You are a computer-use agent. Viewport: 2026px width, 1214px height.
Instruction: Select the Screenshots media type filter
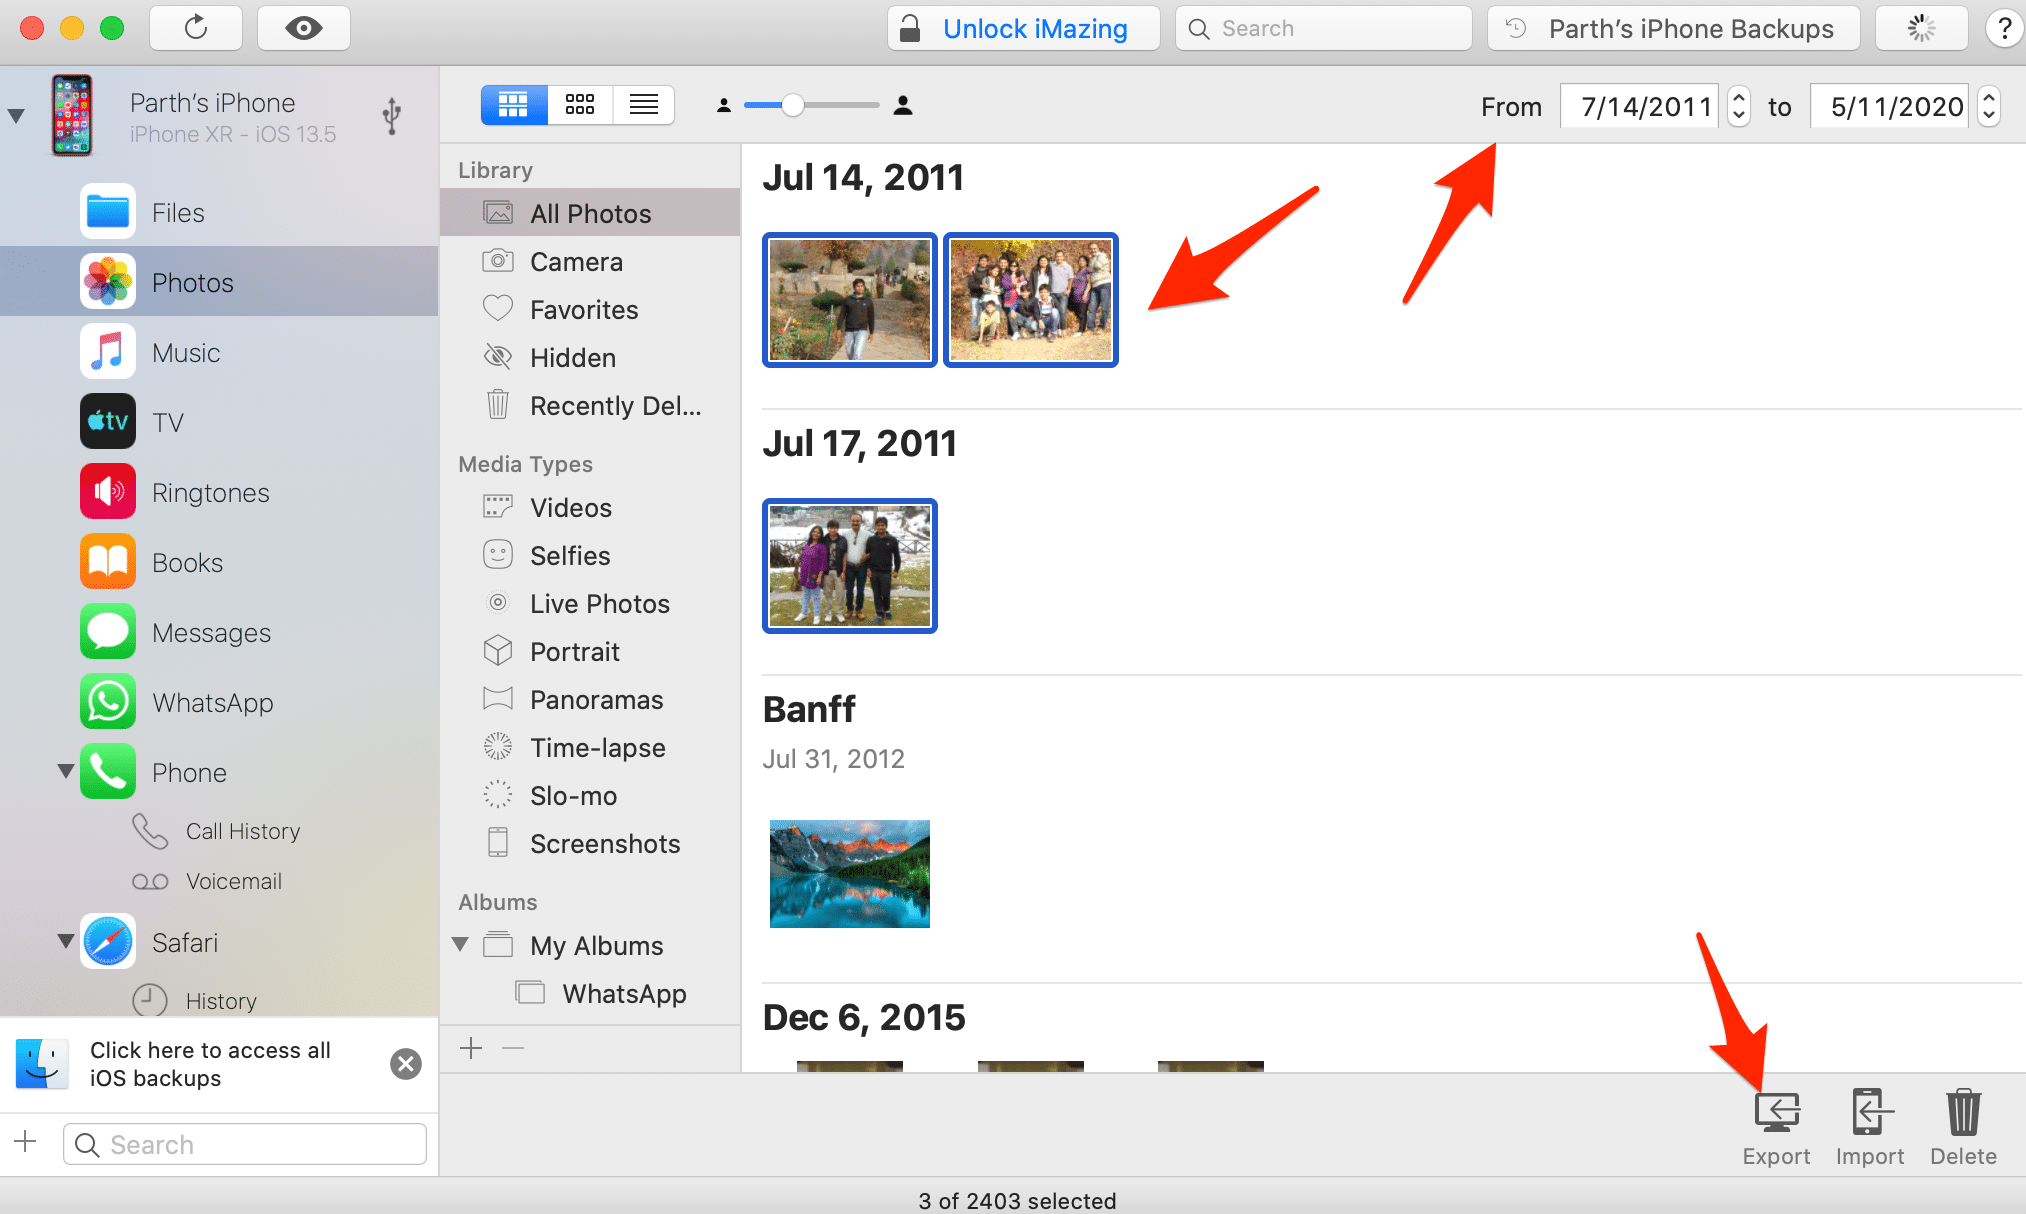(604, 845)
